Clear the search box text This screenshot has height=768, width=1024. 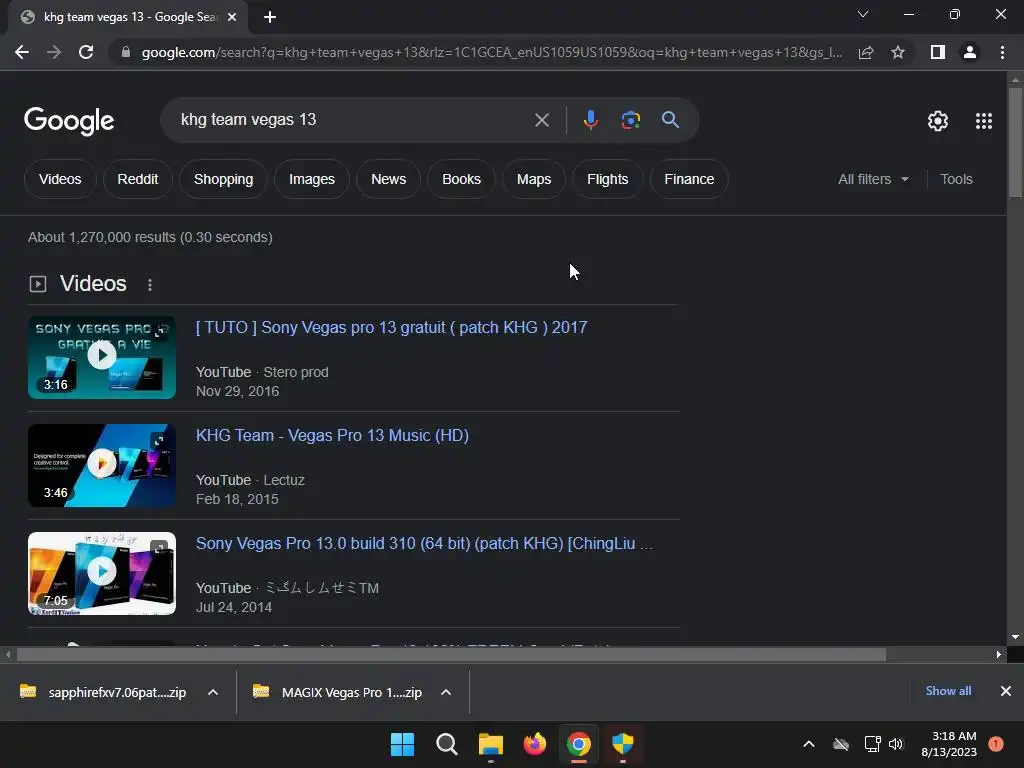coord(541,120)
